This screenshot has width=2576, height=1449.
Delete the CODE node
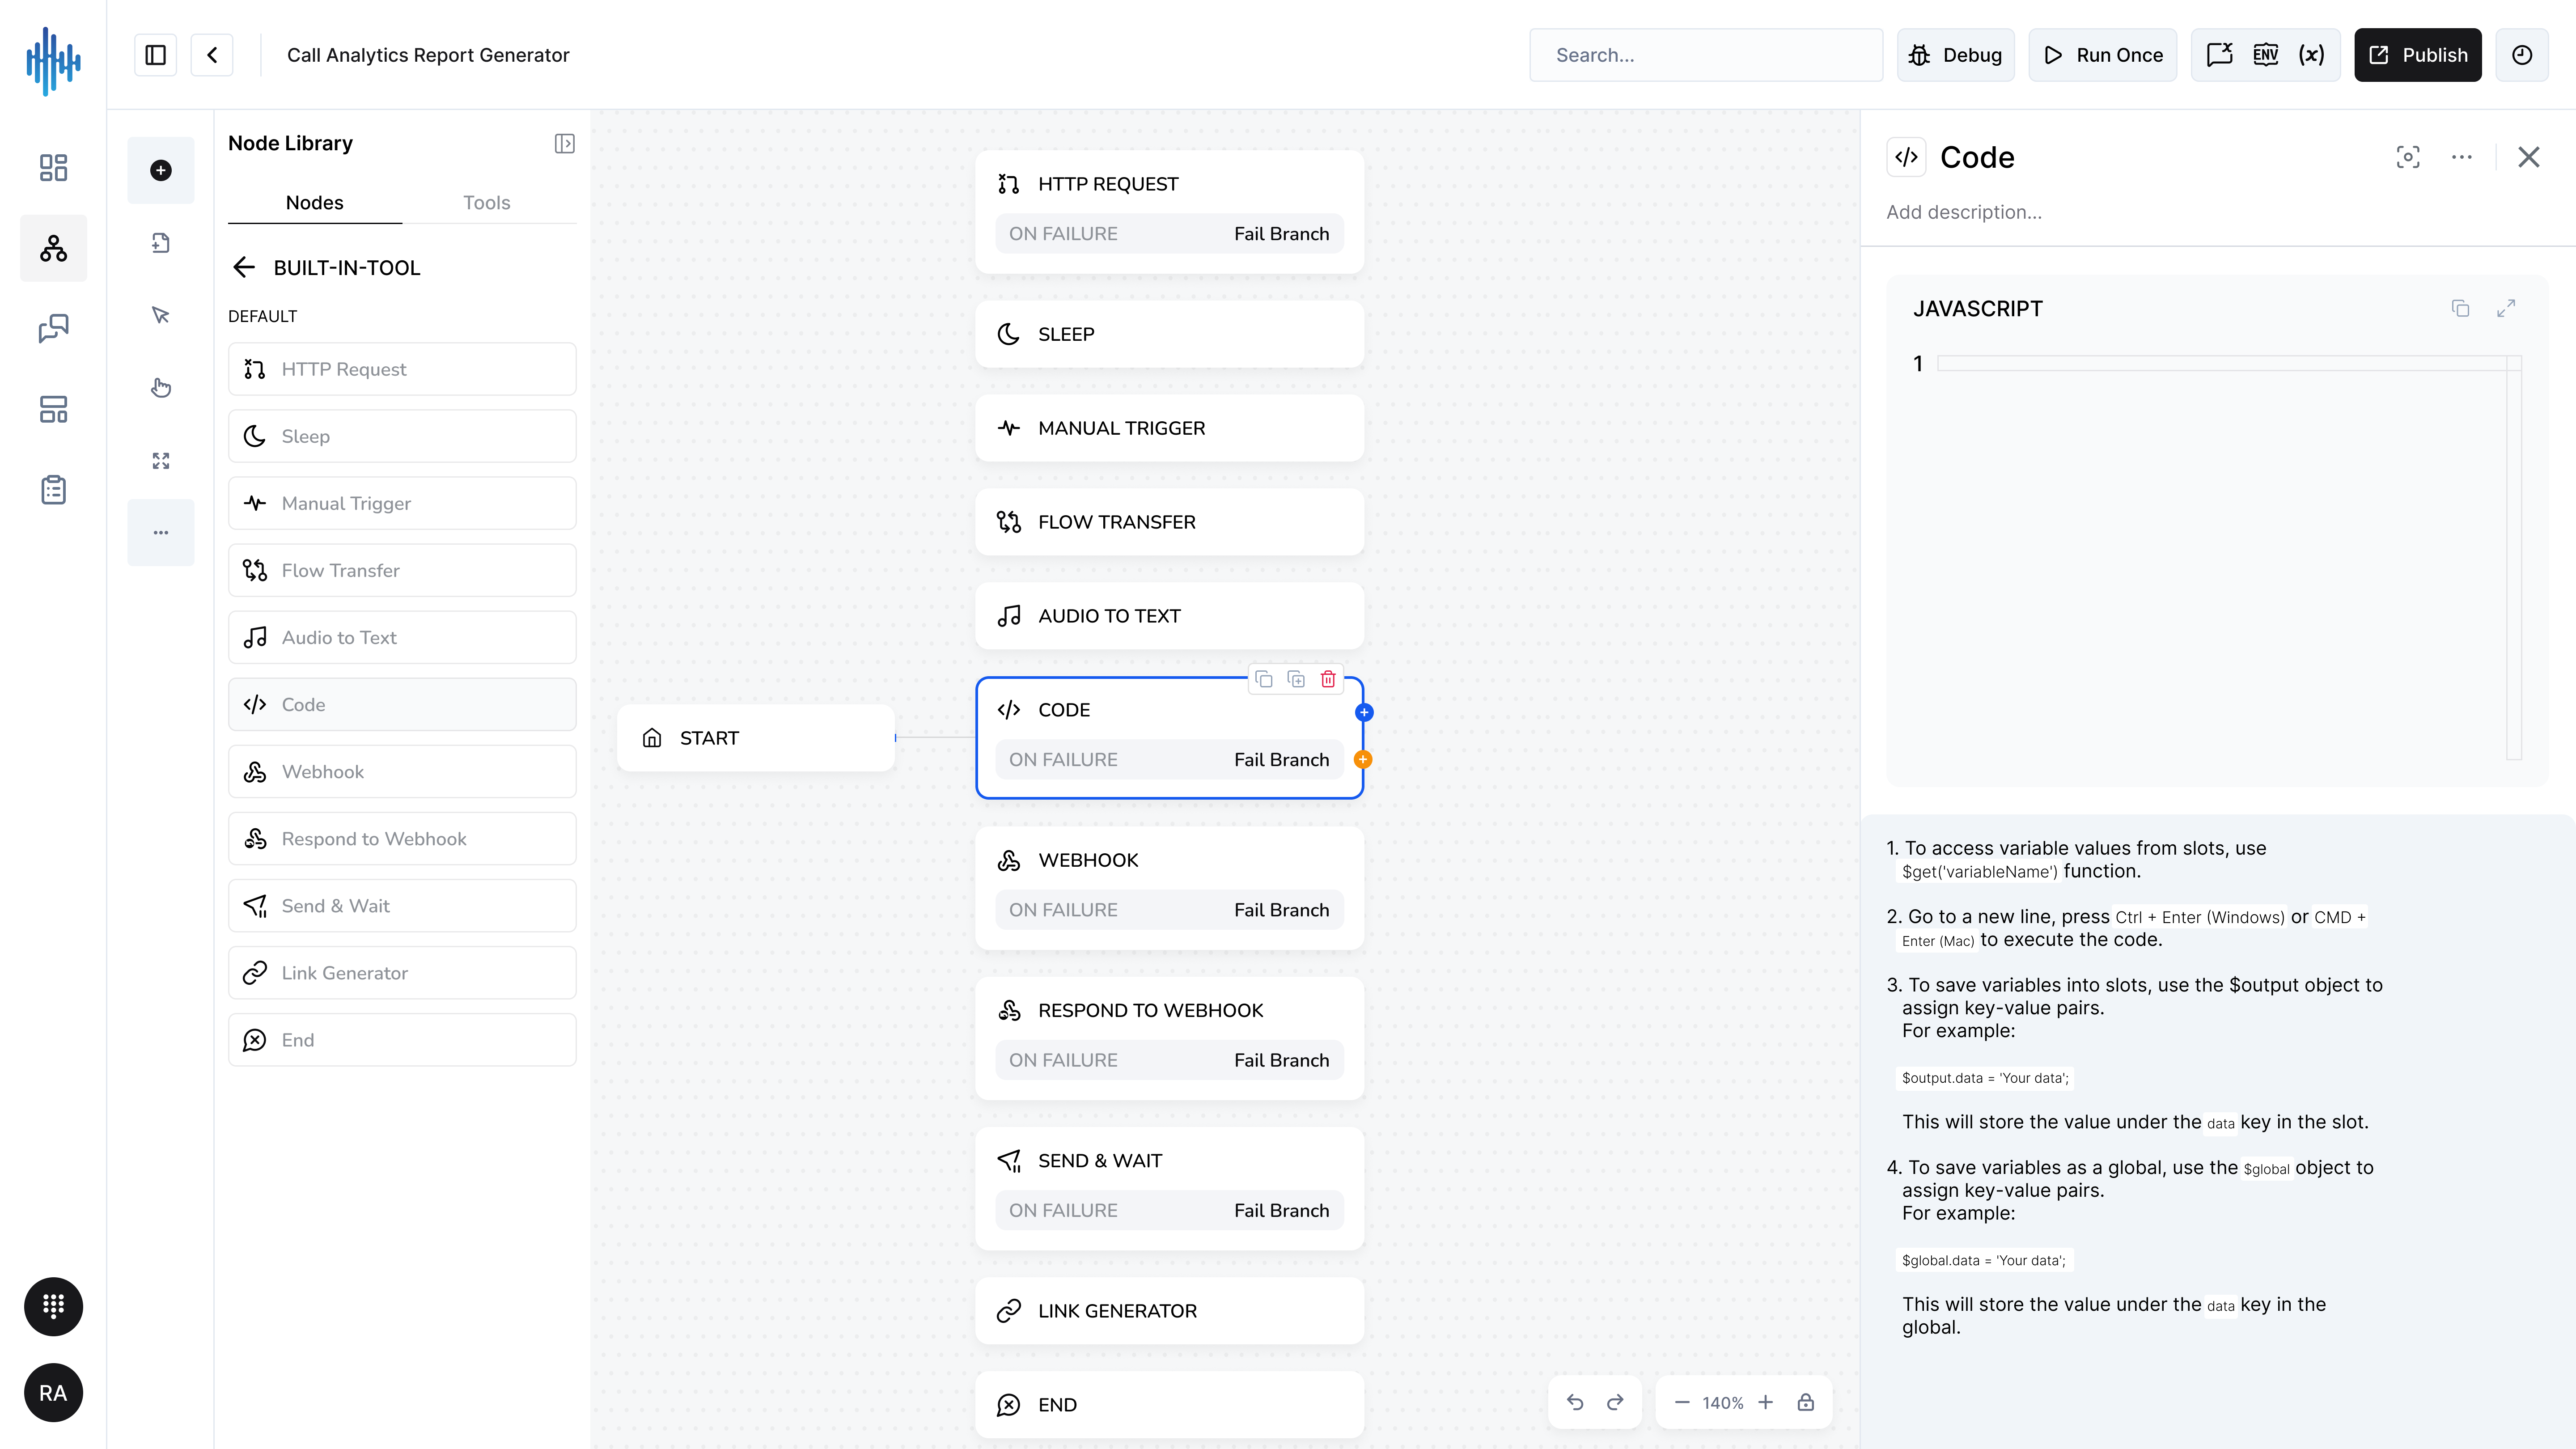point(1328,680)
